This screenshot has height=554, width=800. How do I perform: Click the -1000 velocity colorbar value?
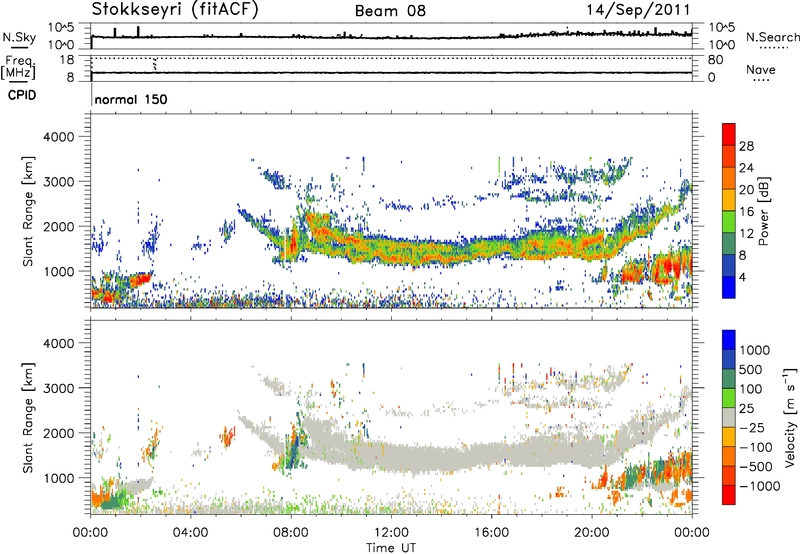pyautogui.click(x=760, y=486)
